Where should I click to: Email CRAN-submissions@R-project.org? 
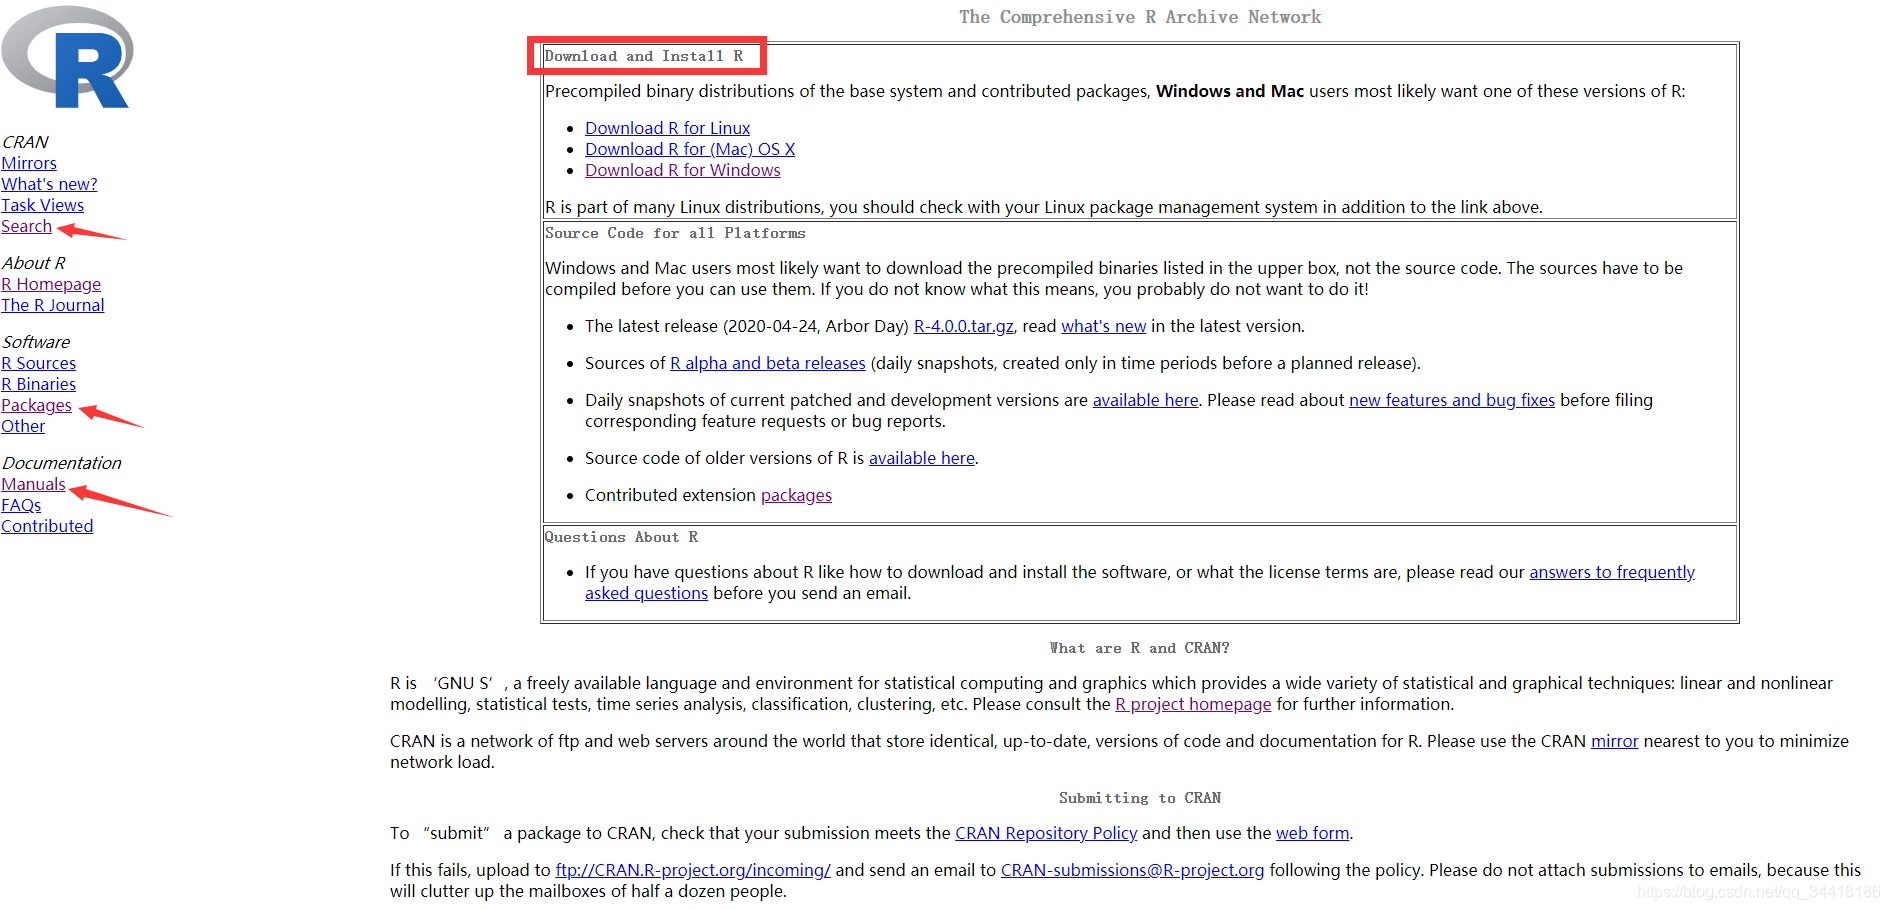pyautogui.click(x=1132, y=870)
